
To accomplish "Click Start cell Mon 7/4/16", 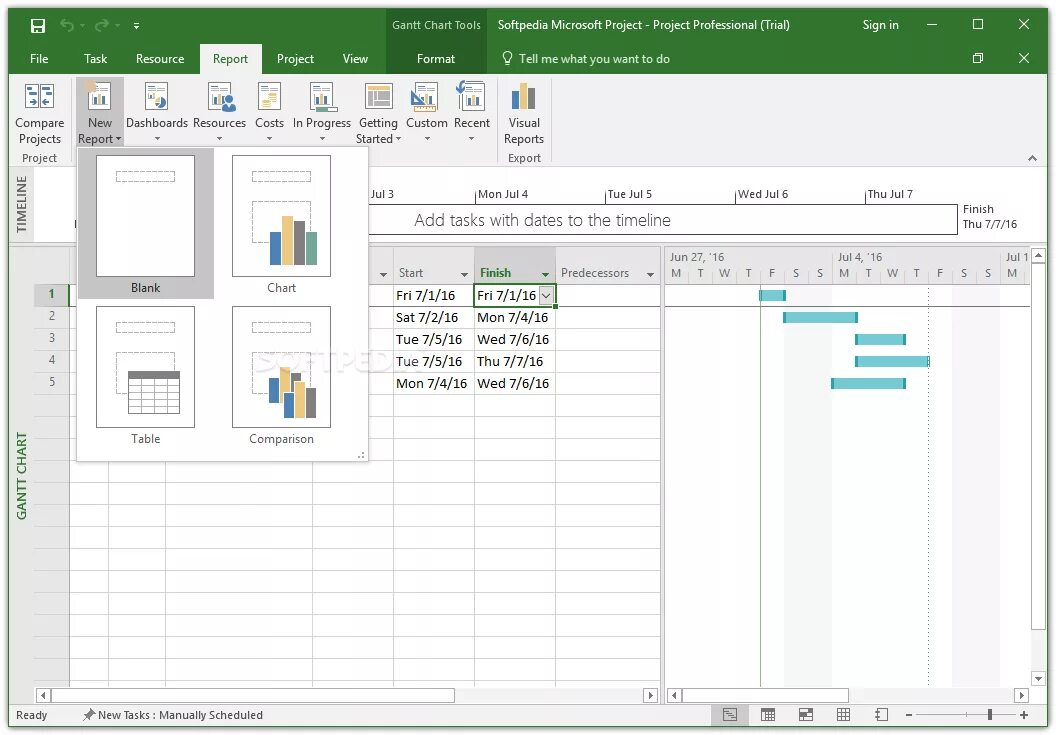I will (x=434, y=383).
